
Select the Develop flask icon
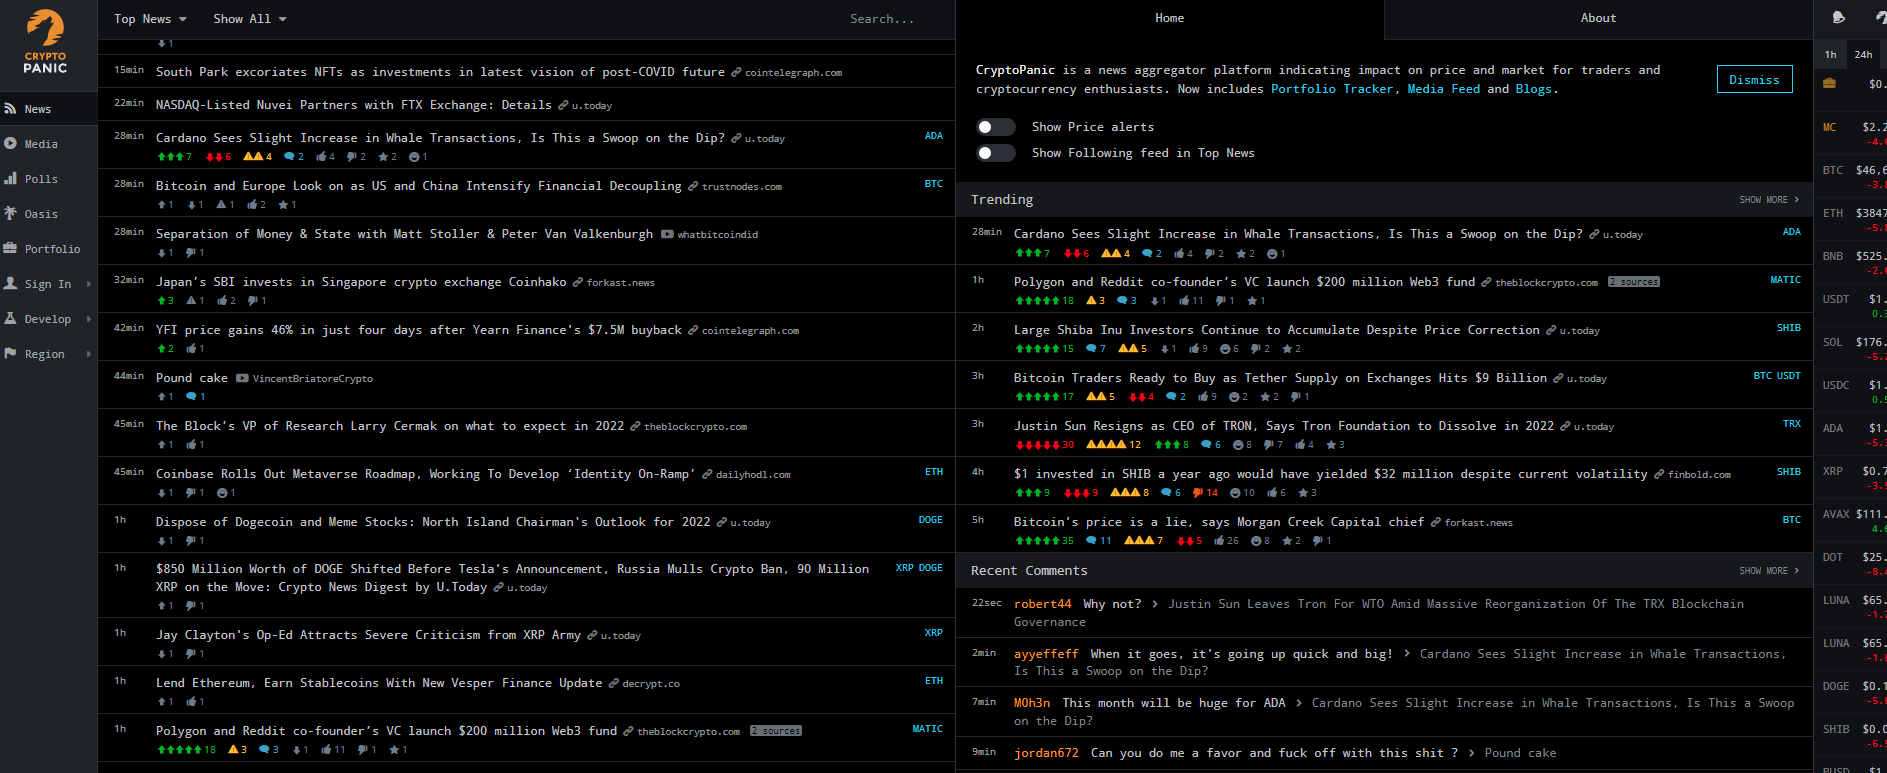pos(11,318)
